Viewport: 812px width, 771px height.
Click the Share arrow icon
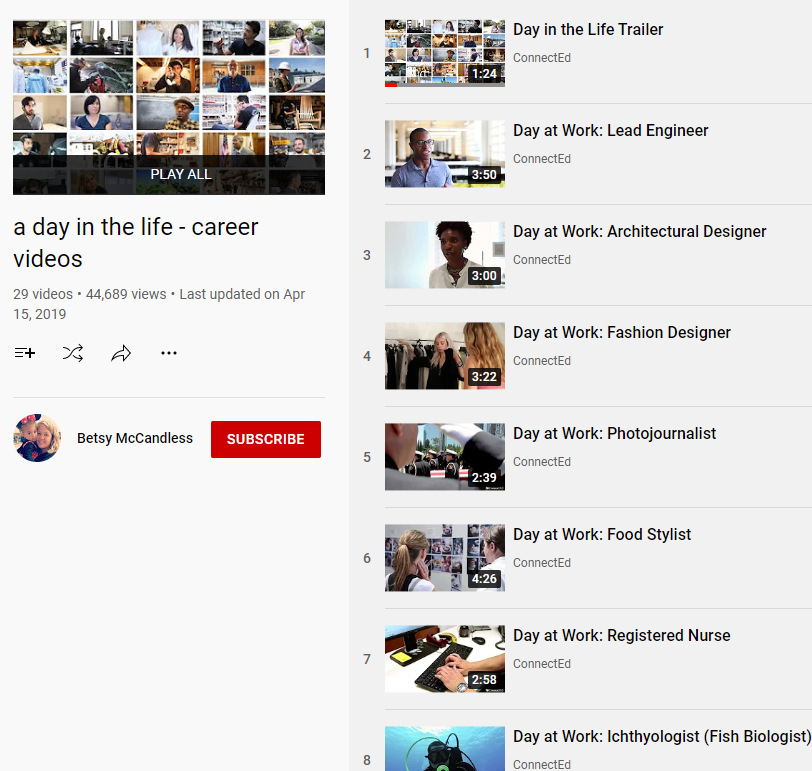(x=121, y=353)
